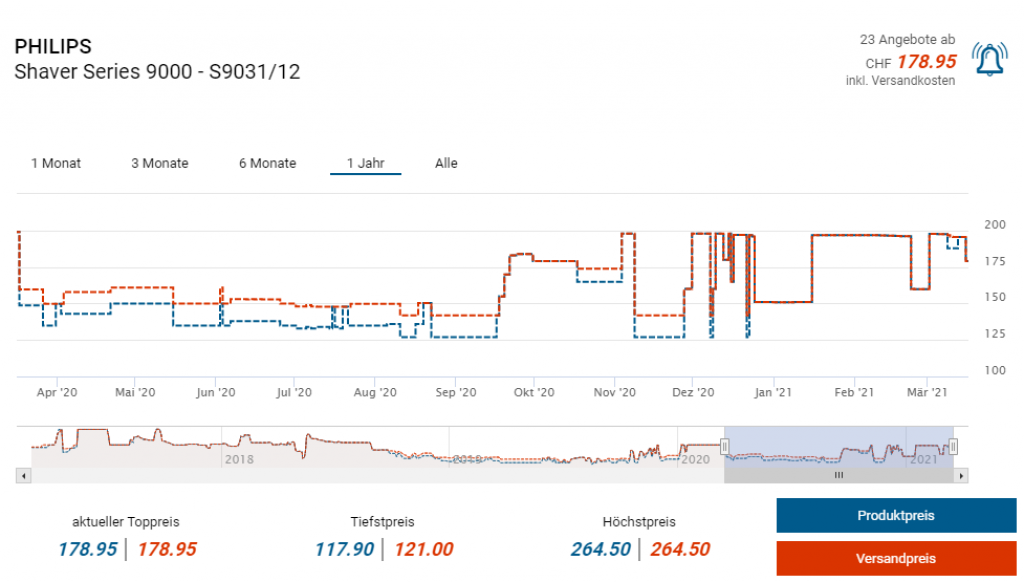Select the 1 Jahr time range
The image size is (1024, 582).
pyautogui.click(x=366, y=163)
